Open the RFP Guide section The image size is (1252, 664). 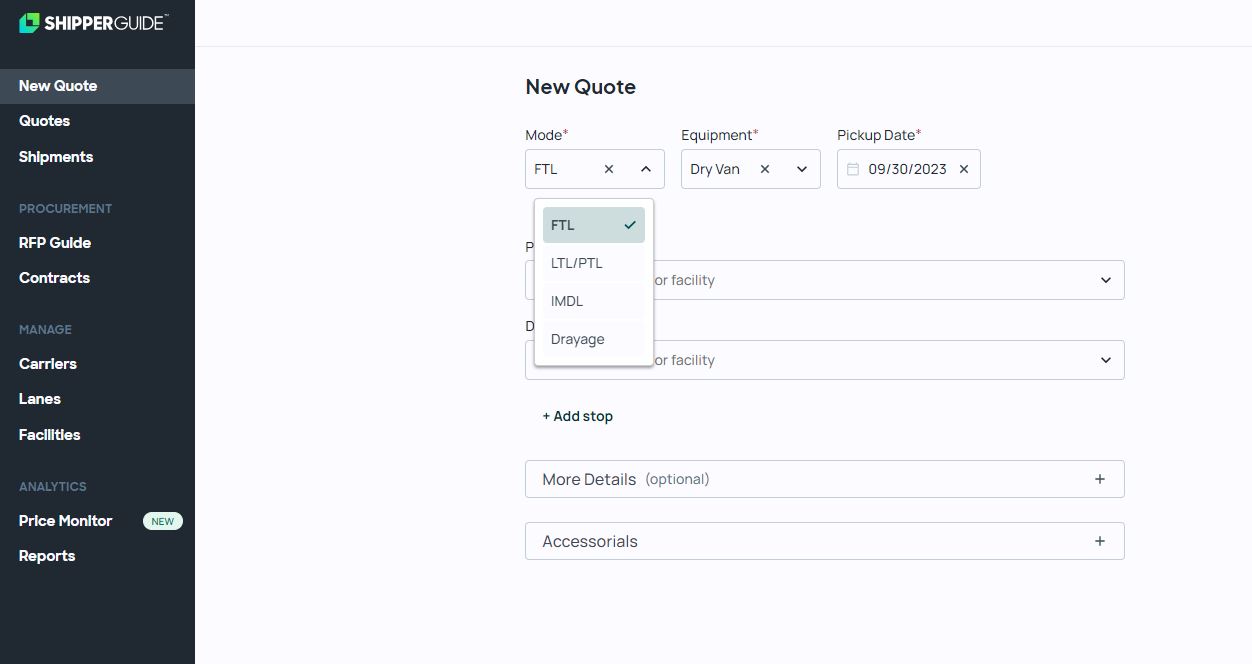55,242
